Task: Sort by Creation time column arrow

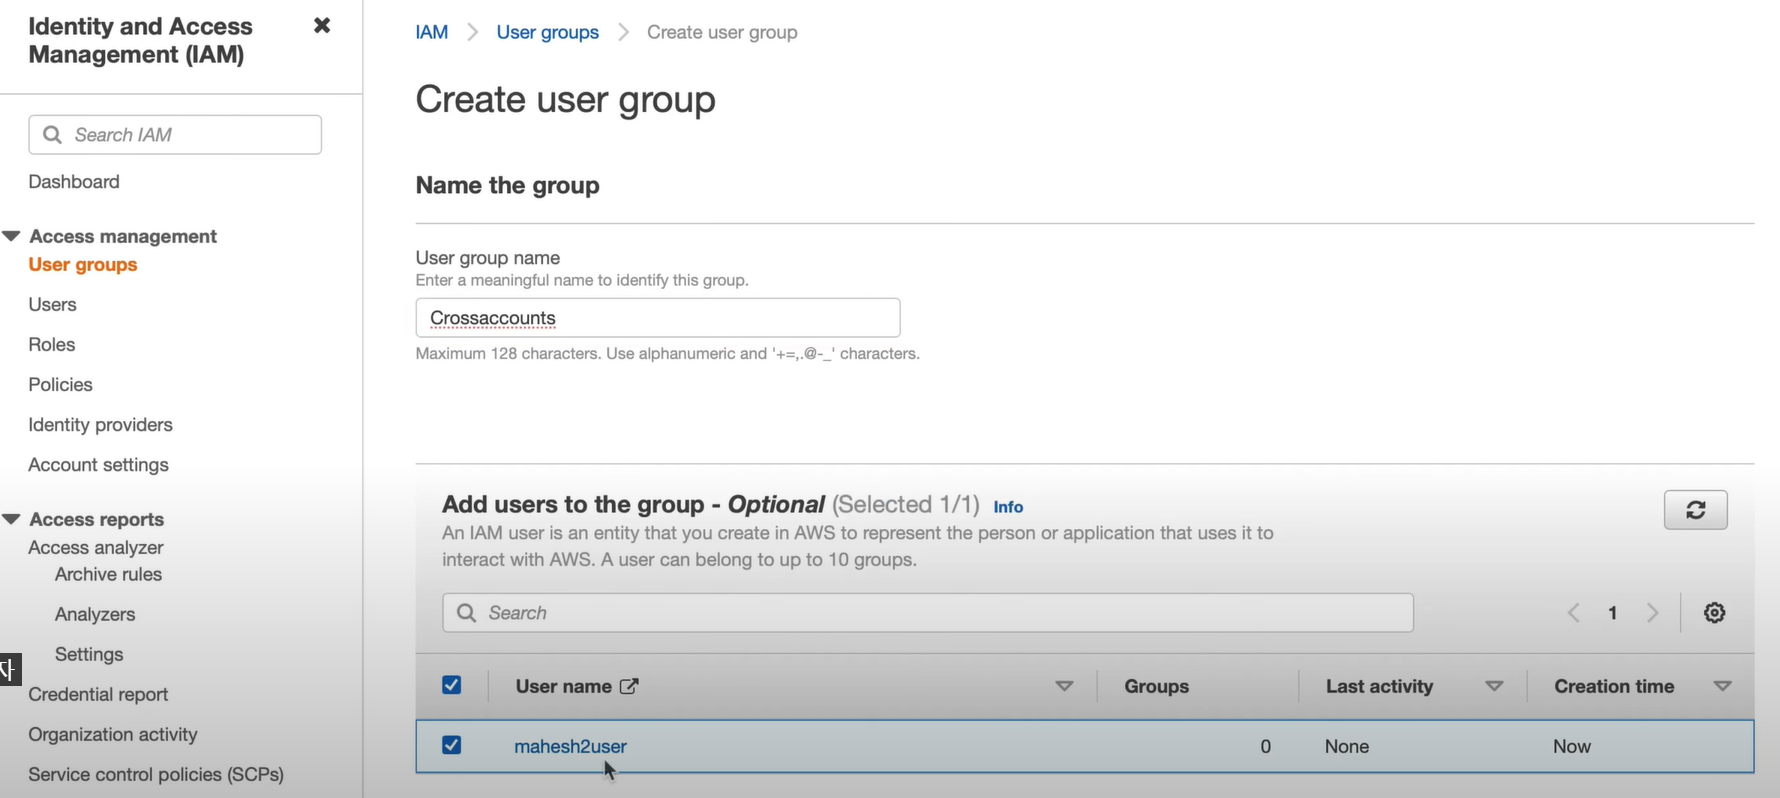Action: 1722,686
